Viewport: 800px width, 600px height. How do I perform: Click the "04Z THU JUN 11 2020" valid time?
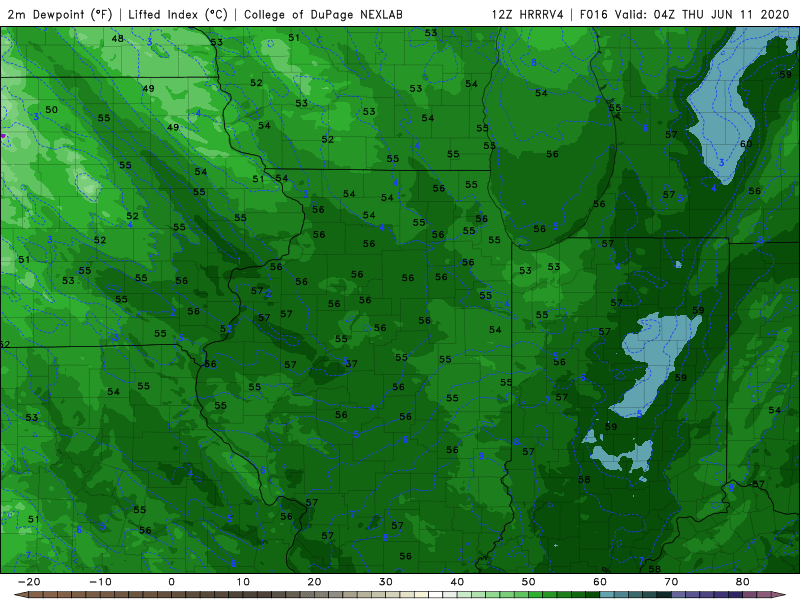[721, 14]
